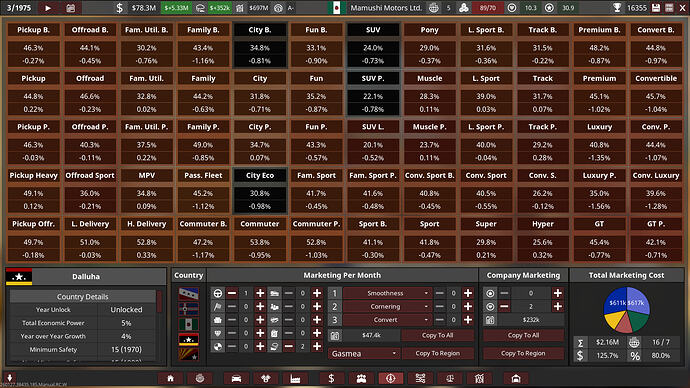Increase Cornering value with plus
The height and width of the screenshot is (388, 690).
[468, 307]
